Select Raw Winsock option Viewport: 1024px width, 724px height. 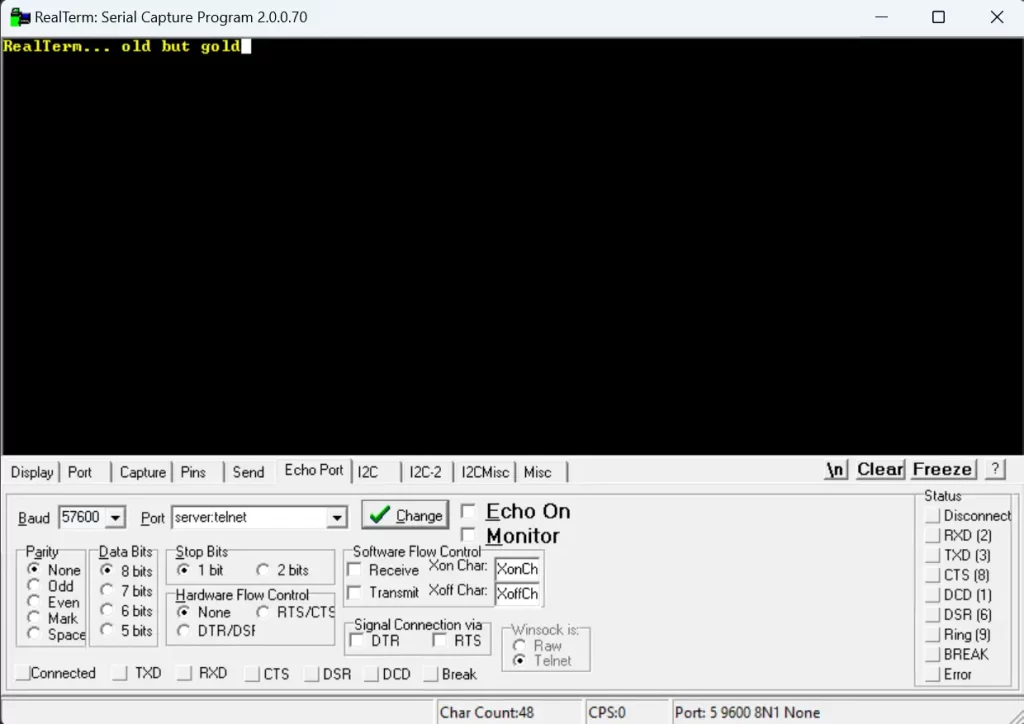[x=519, y=646]
